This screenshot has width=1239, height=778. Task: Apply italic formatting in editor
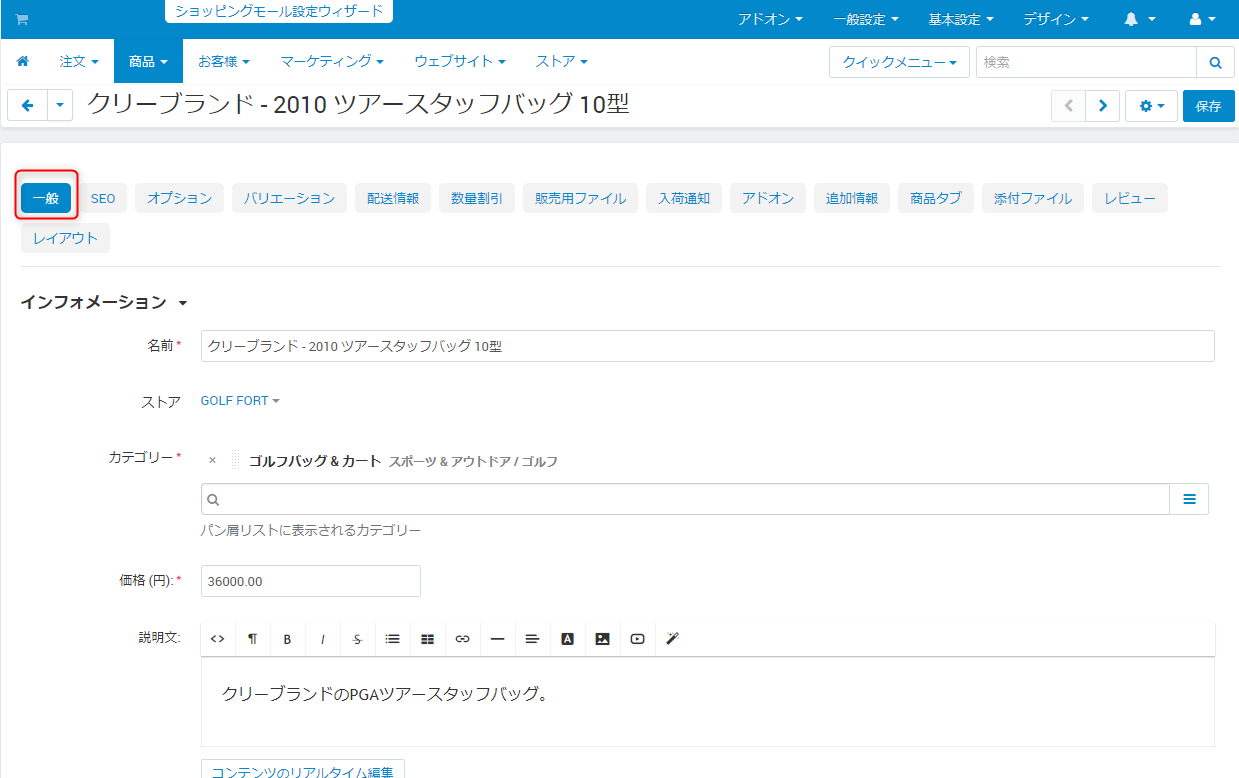click(322, 639)
